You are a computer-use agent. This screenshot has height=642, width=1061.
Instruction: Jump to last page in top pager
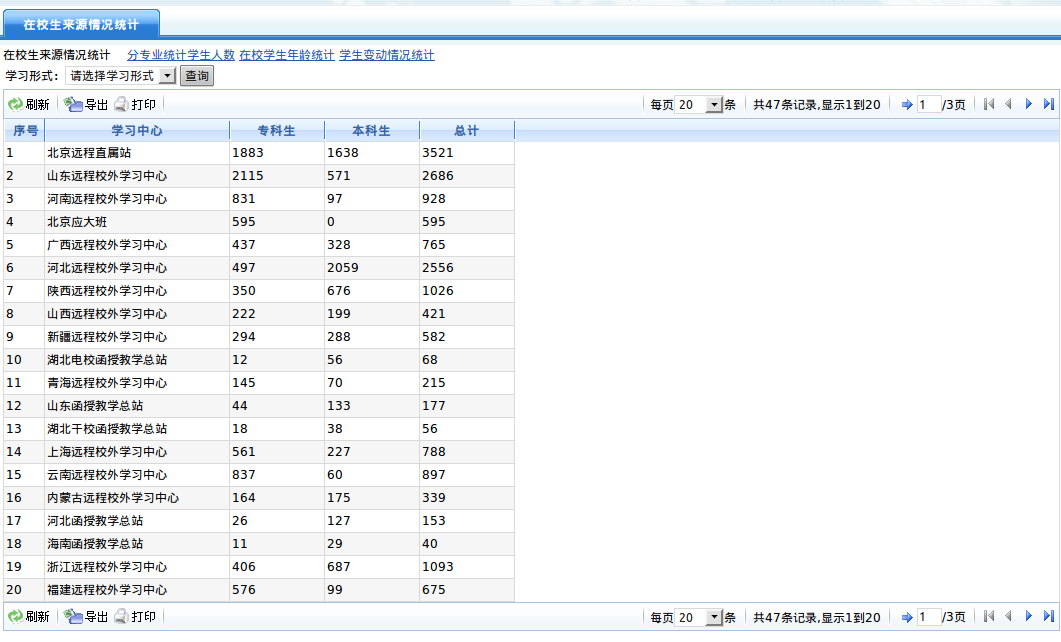point(1048,104)
